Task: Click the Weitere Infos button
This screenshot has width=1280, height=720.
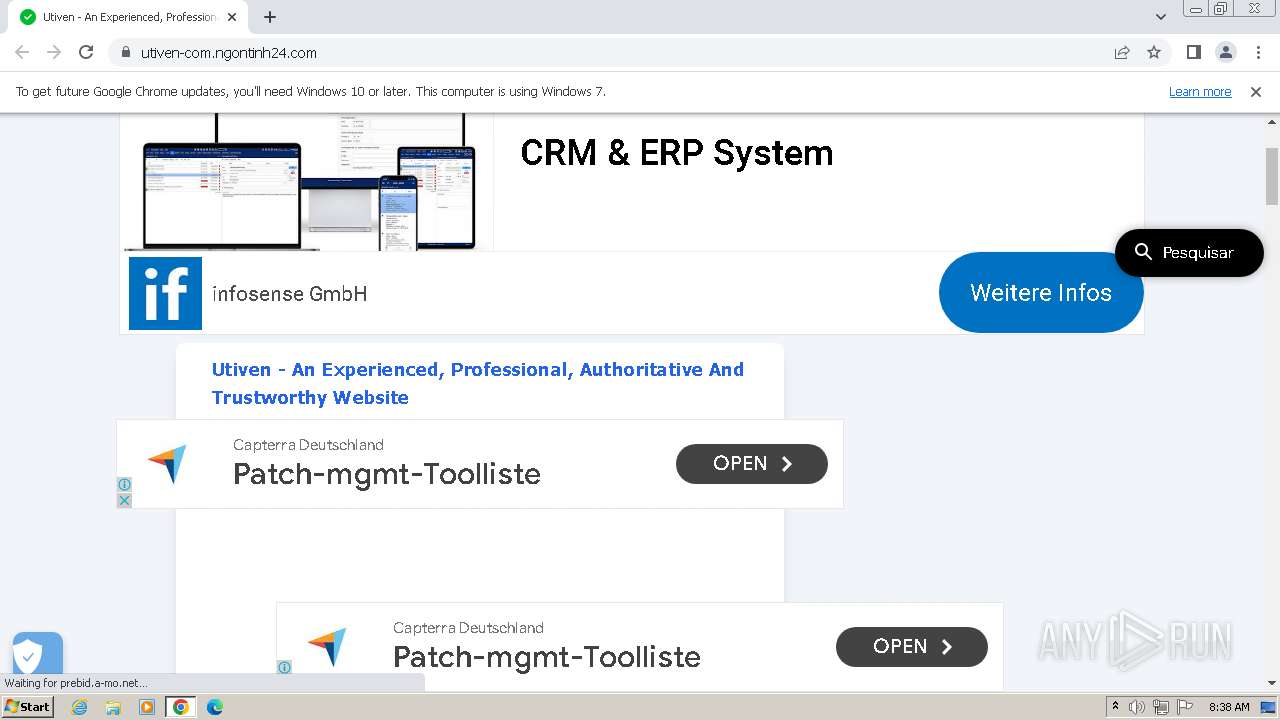Action: point(1040,293)
